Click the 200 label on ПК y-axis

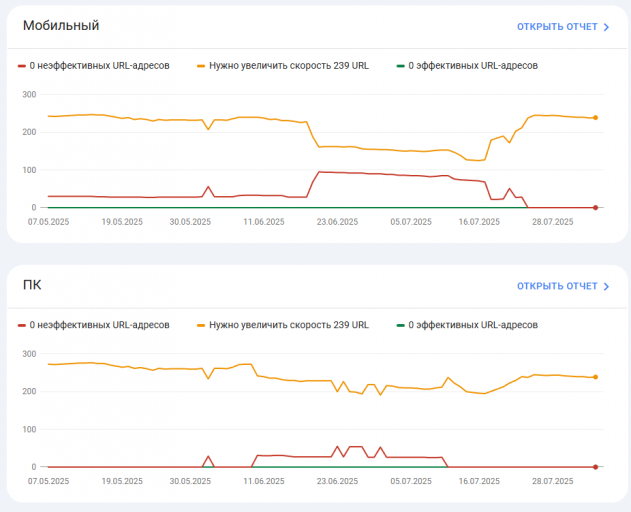point(29,391)
